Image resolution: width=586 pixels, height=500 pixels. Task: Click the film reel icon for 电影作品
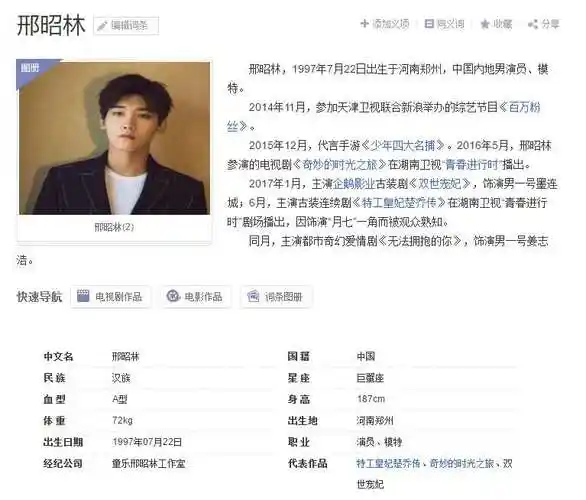pos(173,296)
